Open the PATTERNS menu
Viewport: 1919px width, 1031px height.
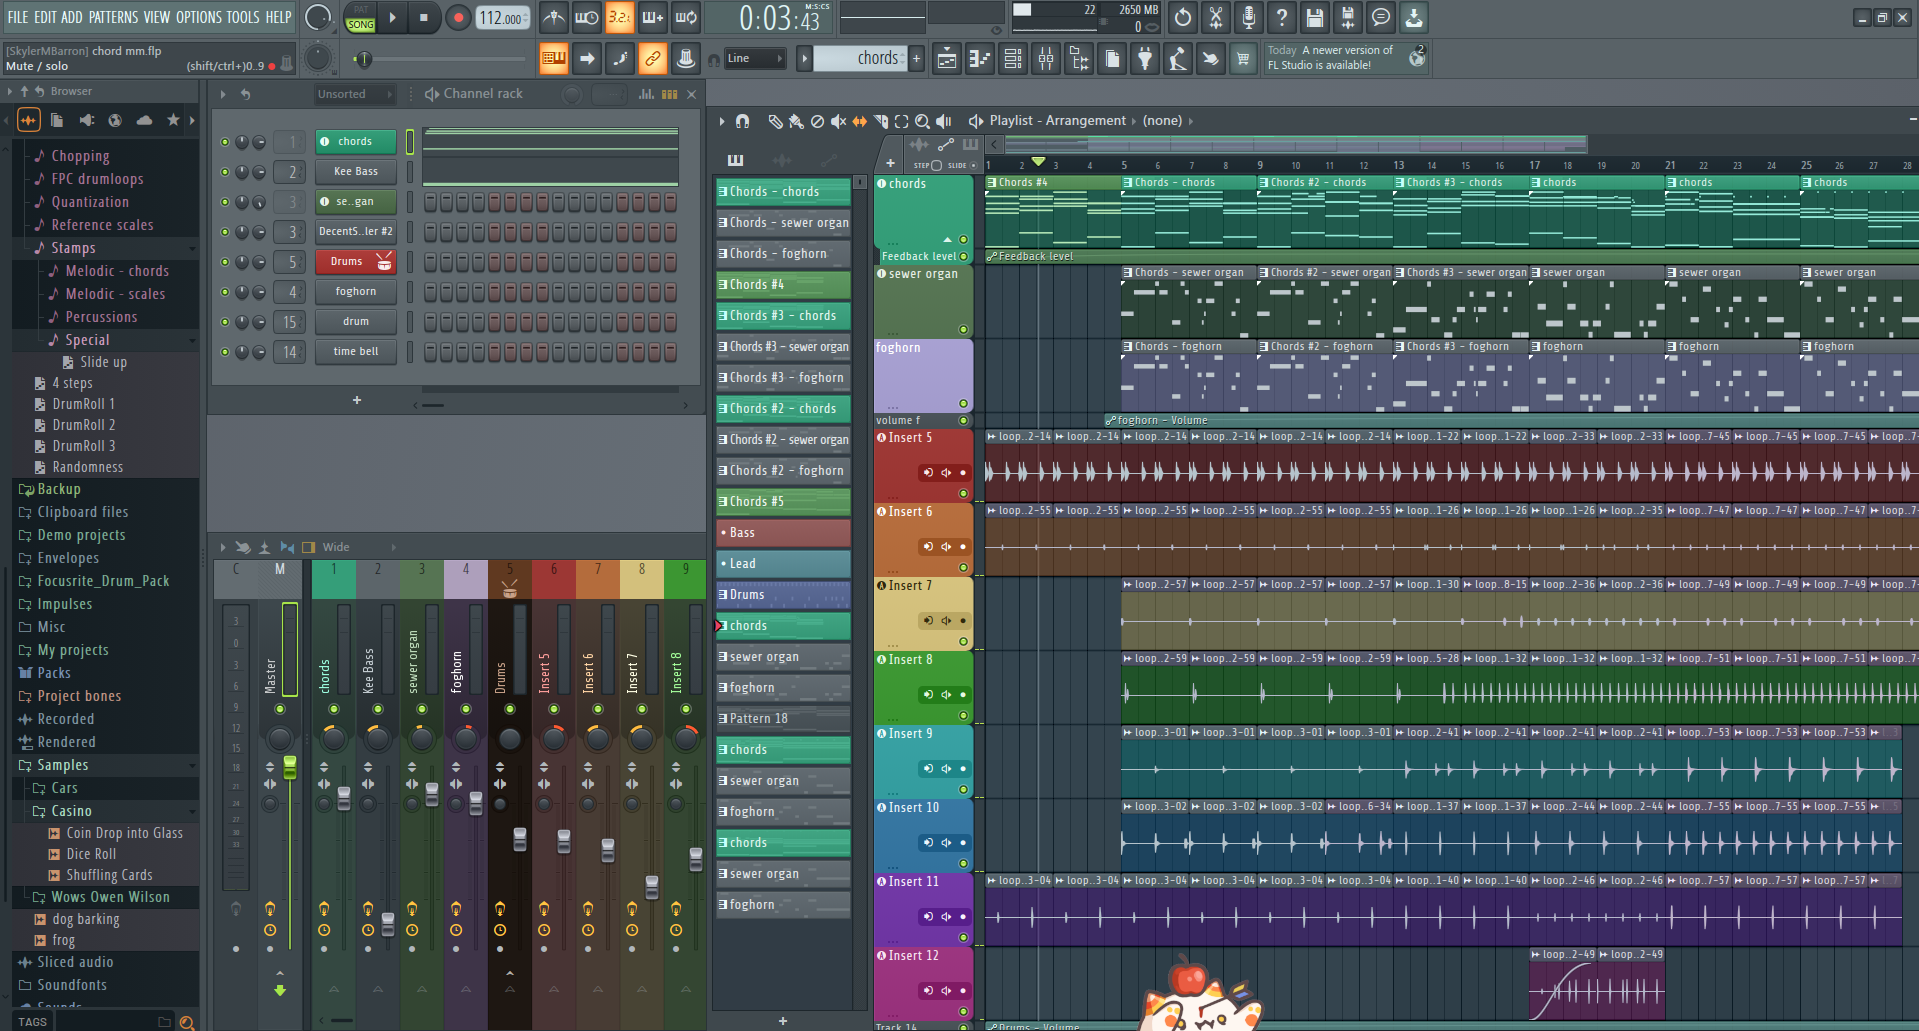113,17
